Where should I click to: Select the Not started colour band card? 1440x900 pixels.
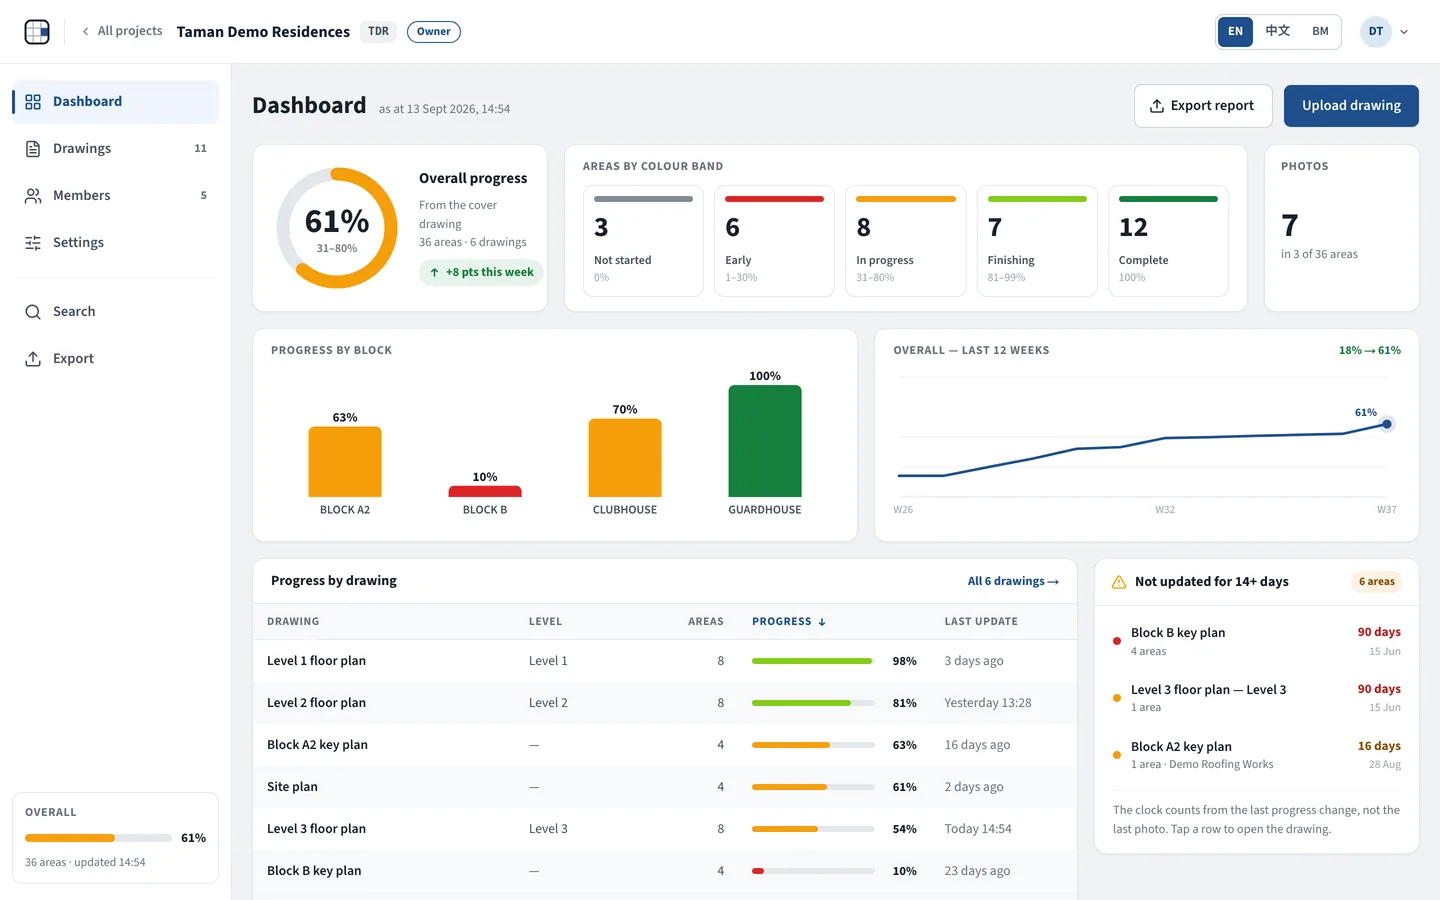tap(643, 241)
